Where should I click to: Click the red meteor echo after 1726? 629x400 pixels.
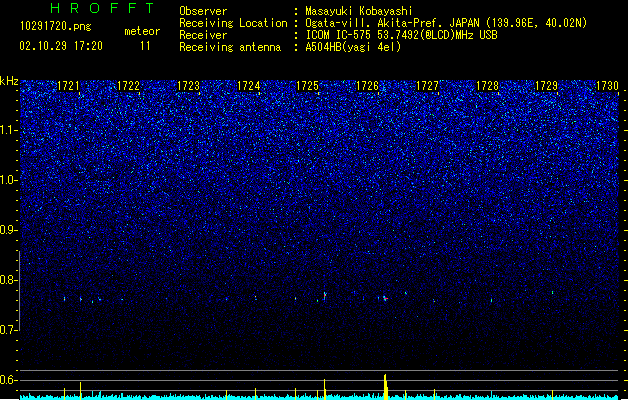[385, 298]
